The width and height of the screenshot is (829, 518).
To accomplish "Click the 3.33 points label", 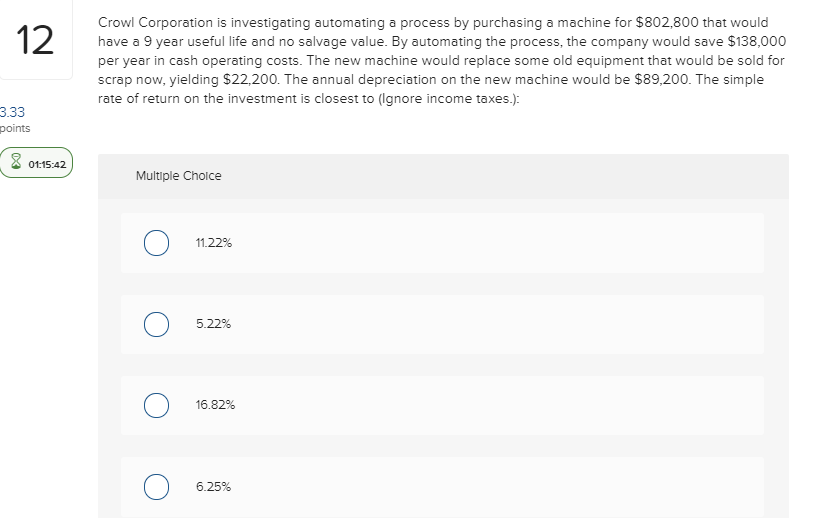I will (15, 120).
